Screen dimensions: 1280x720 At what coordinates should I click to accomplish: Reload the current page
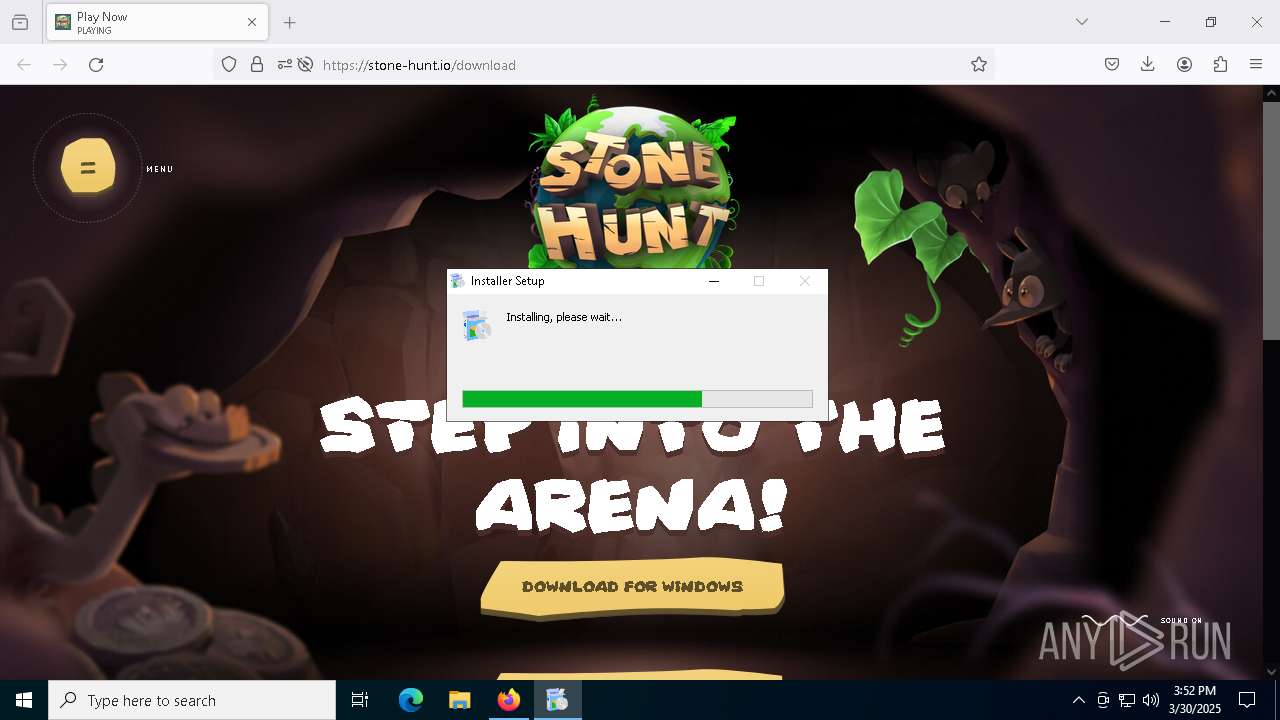click(96, 65)
